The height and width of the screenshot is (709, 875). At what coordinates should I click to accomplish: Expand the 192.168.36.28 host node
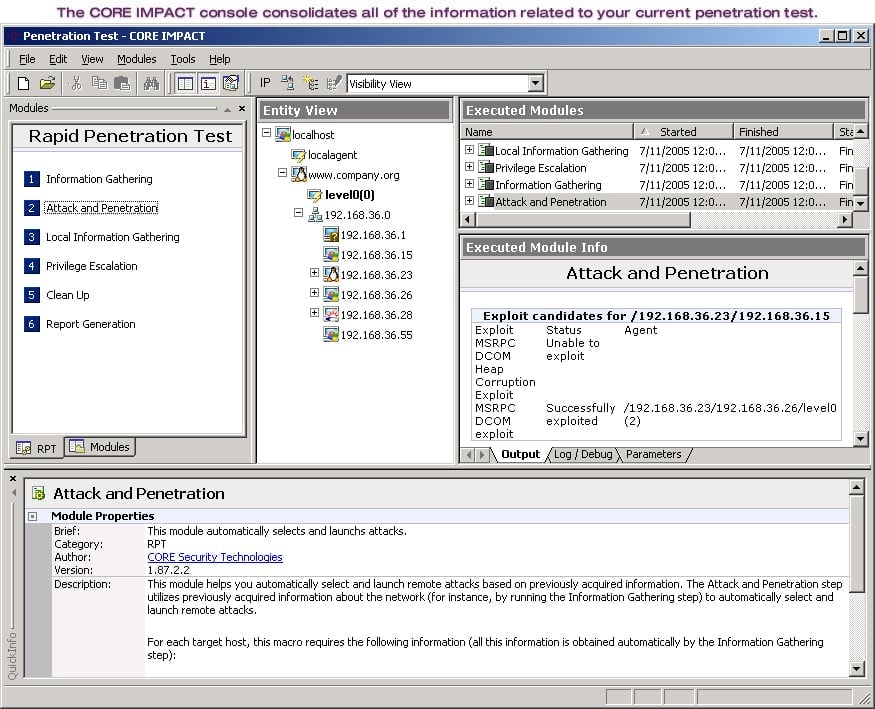(x=314, y=313)
